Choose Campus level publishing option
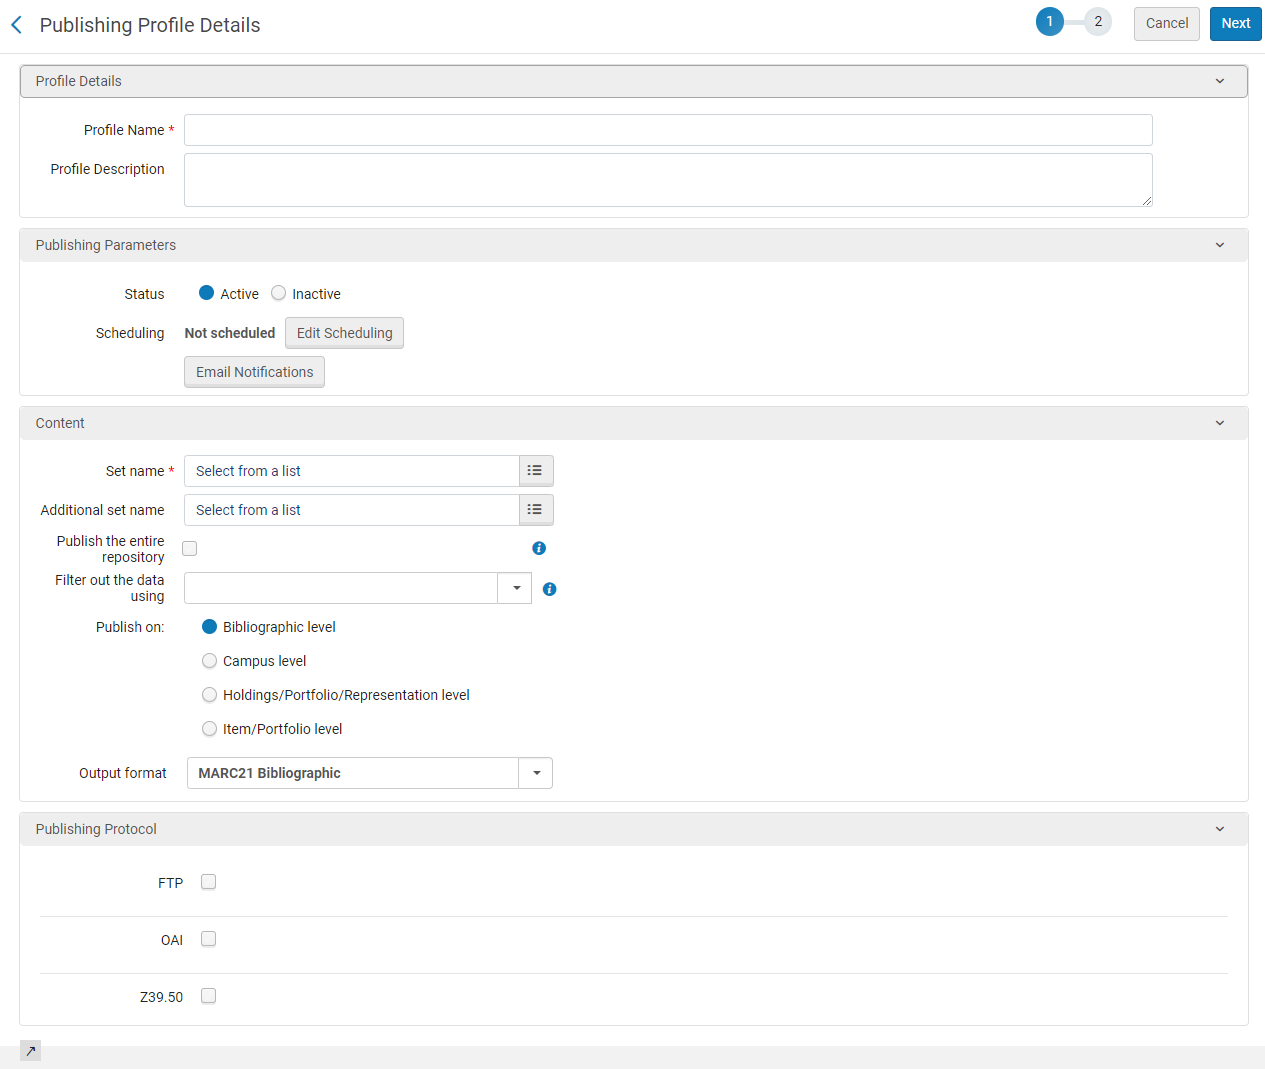This screenshot has height=1069, width=1265. (x=210, y=661)
